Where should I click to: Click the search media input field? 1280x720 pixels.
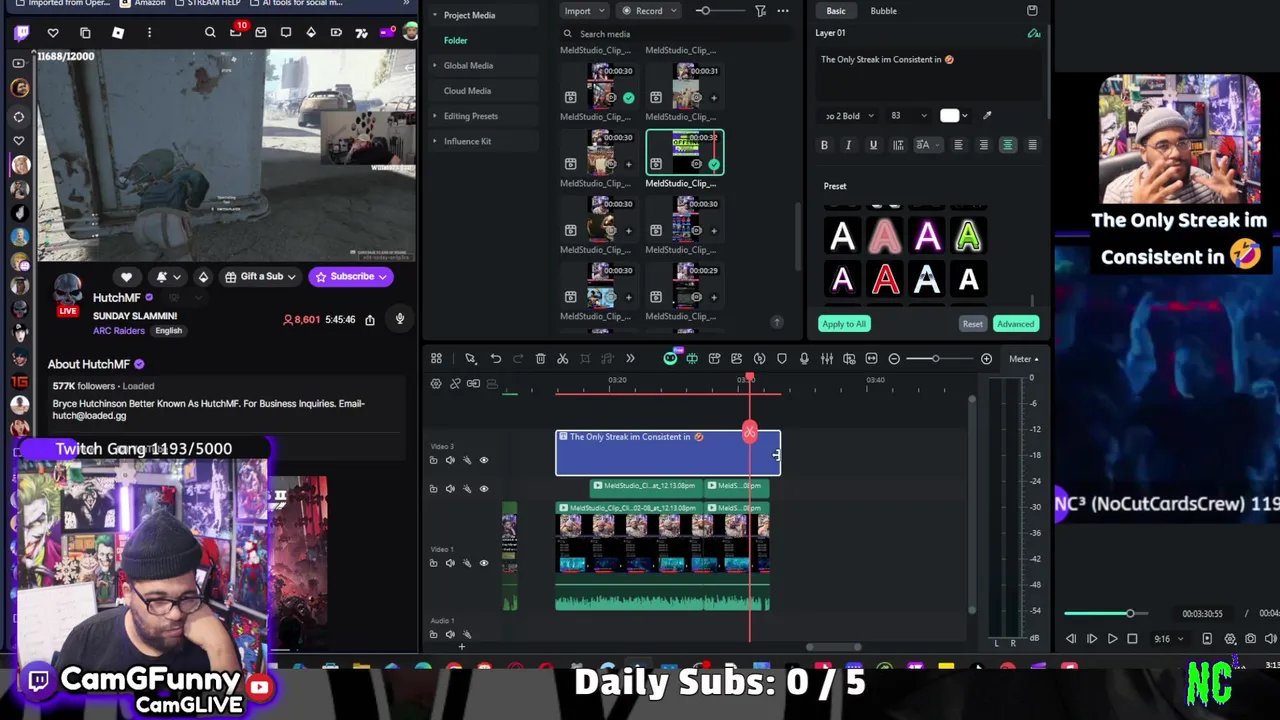tap(675, 34)
